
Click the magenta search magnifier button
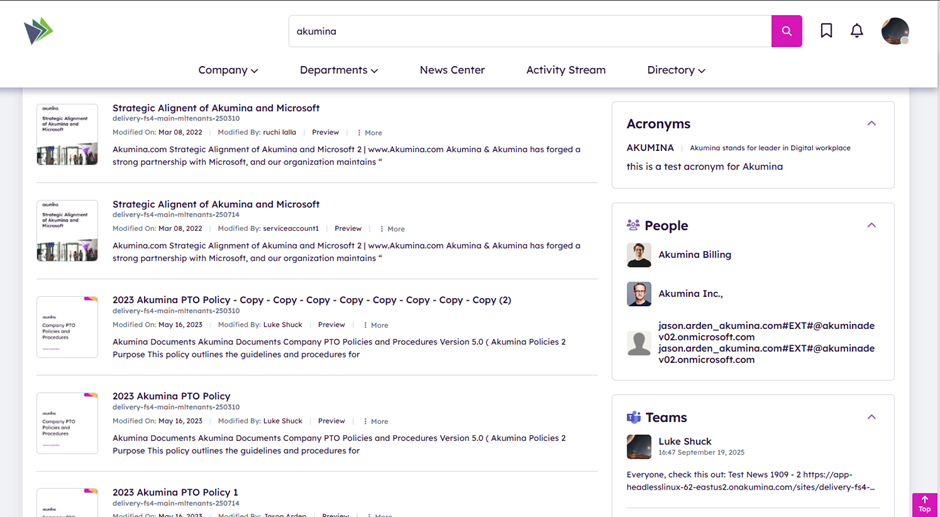[x=786, y=31]
